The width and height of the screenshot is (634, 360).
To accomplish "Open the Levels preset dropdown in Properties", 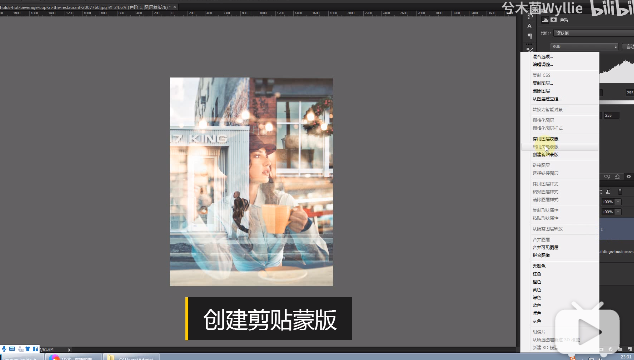I will (594, 33).
